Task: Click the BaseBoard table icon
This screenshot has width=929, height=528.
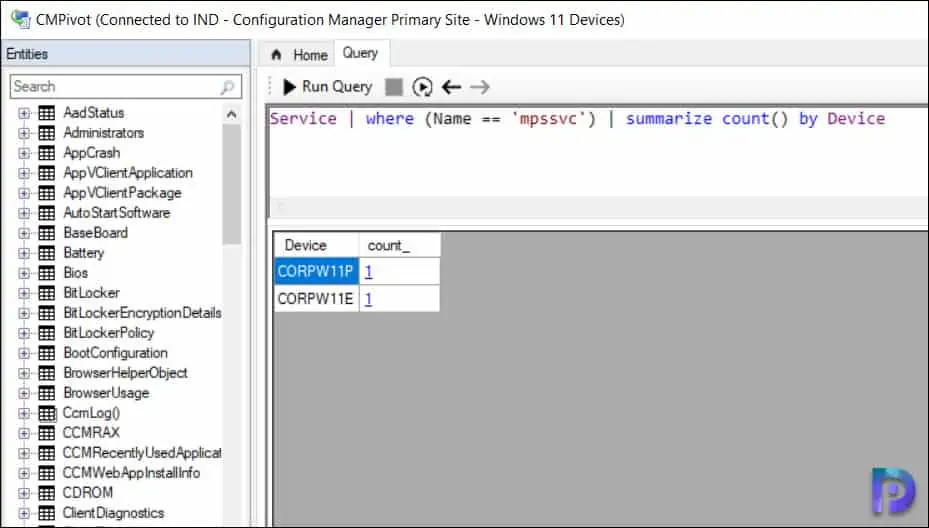Action: tap(47, 233)
